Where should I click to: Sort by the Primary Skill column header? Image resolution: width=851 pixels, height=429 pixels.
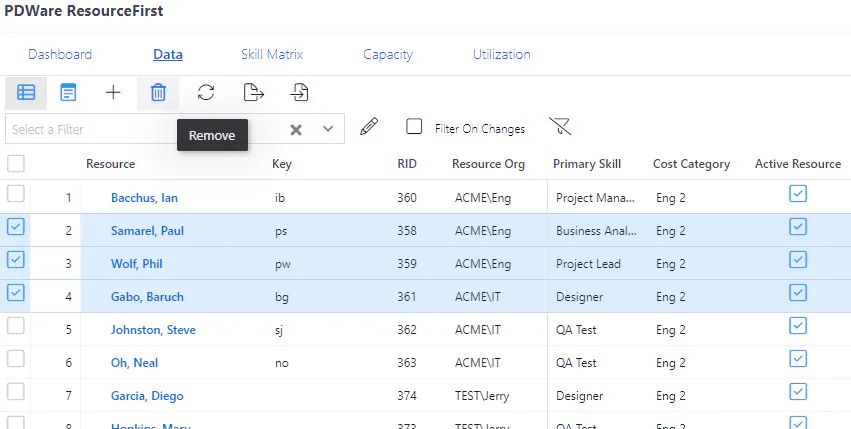587,164
